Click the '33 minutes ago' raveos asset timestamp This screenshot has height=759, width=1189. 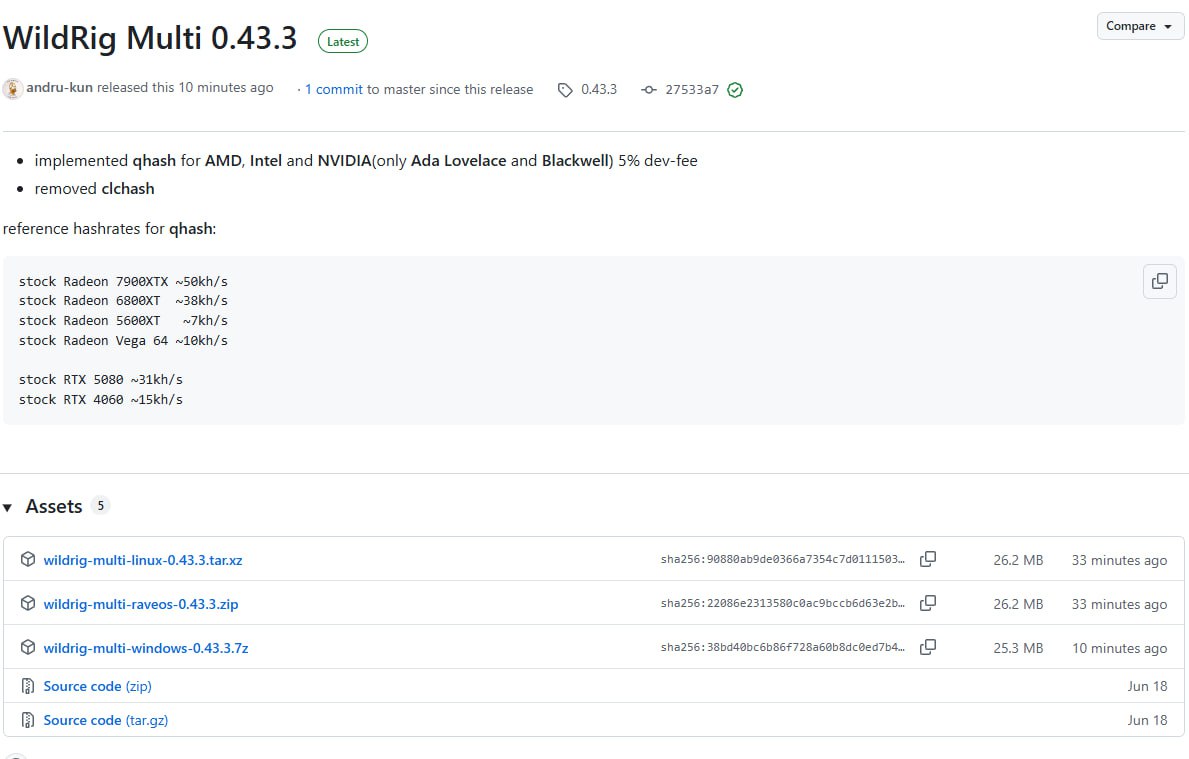tap(1119, 604)
